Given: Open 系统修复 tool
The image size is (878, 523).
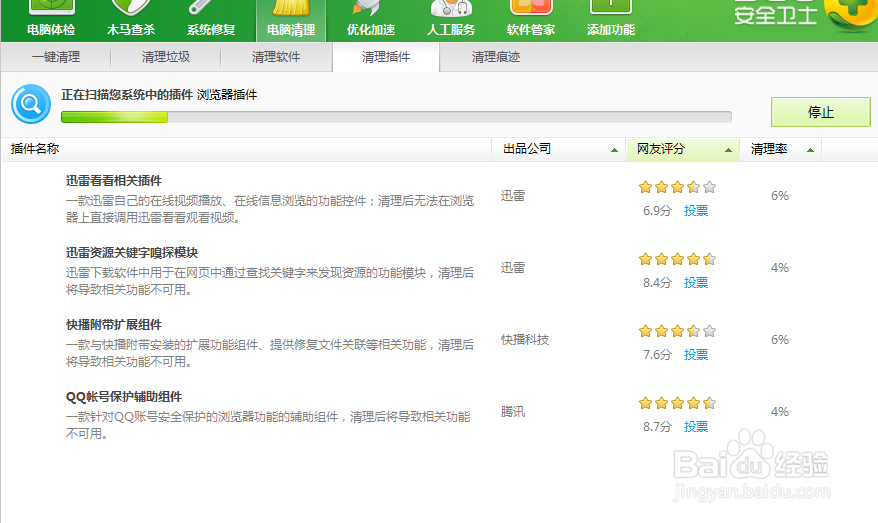Looking at the screenshot, I should 211,20.
